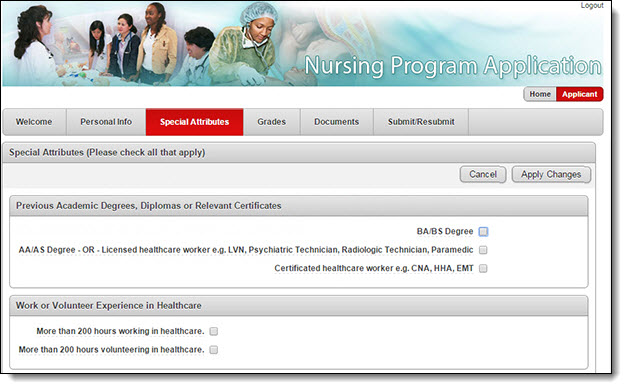Click More than 200 hours volunteering label
Image resolution: width=627 pixels, height=389 pixels.
point(111,349)
